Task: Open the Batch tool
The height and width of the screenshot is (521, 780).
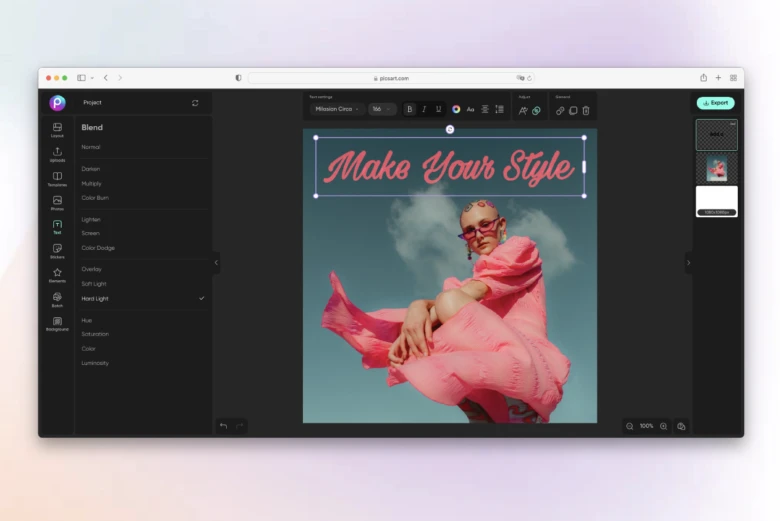Action: point(57,300)
